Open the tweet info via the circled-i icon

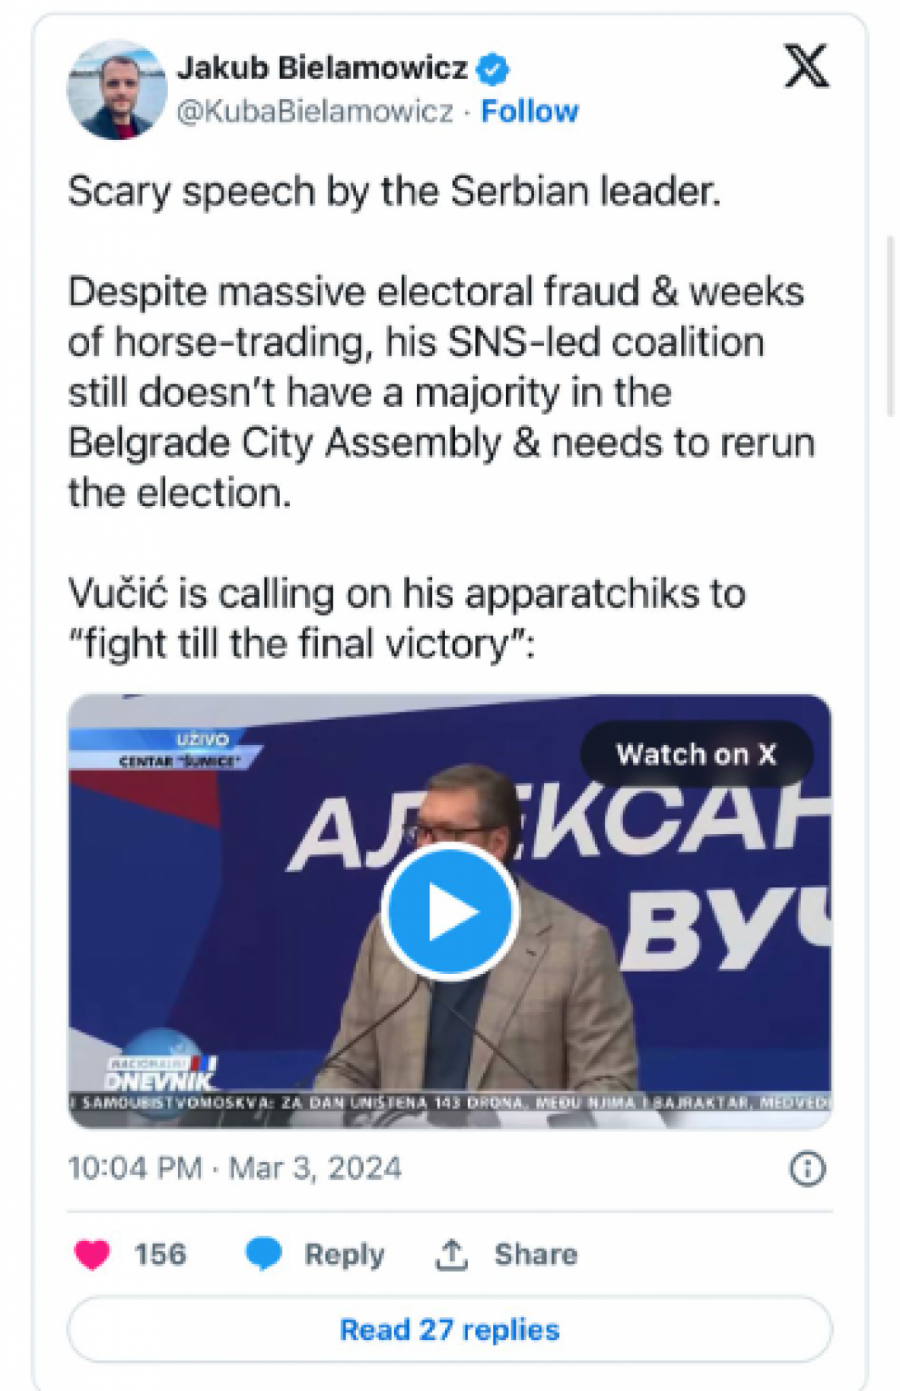click(806, 1167)
